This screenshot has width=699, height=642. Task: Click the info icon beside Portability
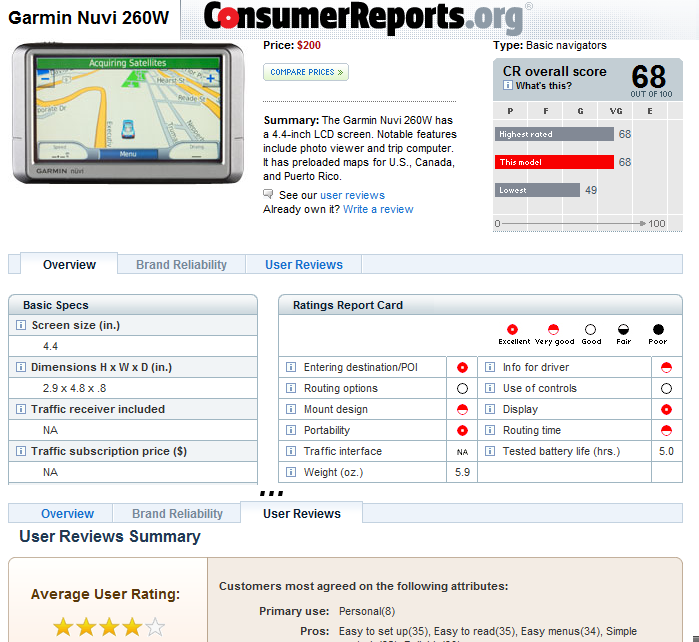(291, 430)
